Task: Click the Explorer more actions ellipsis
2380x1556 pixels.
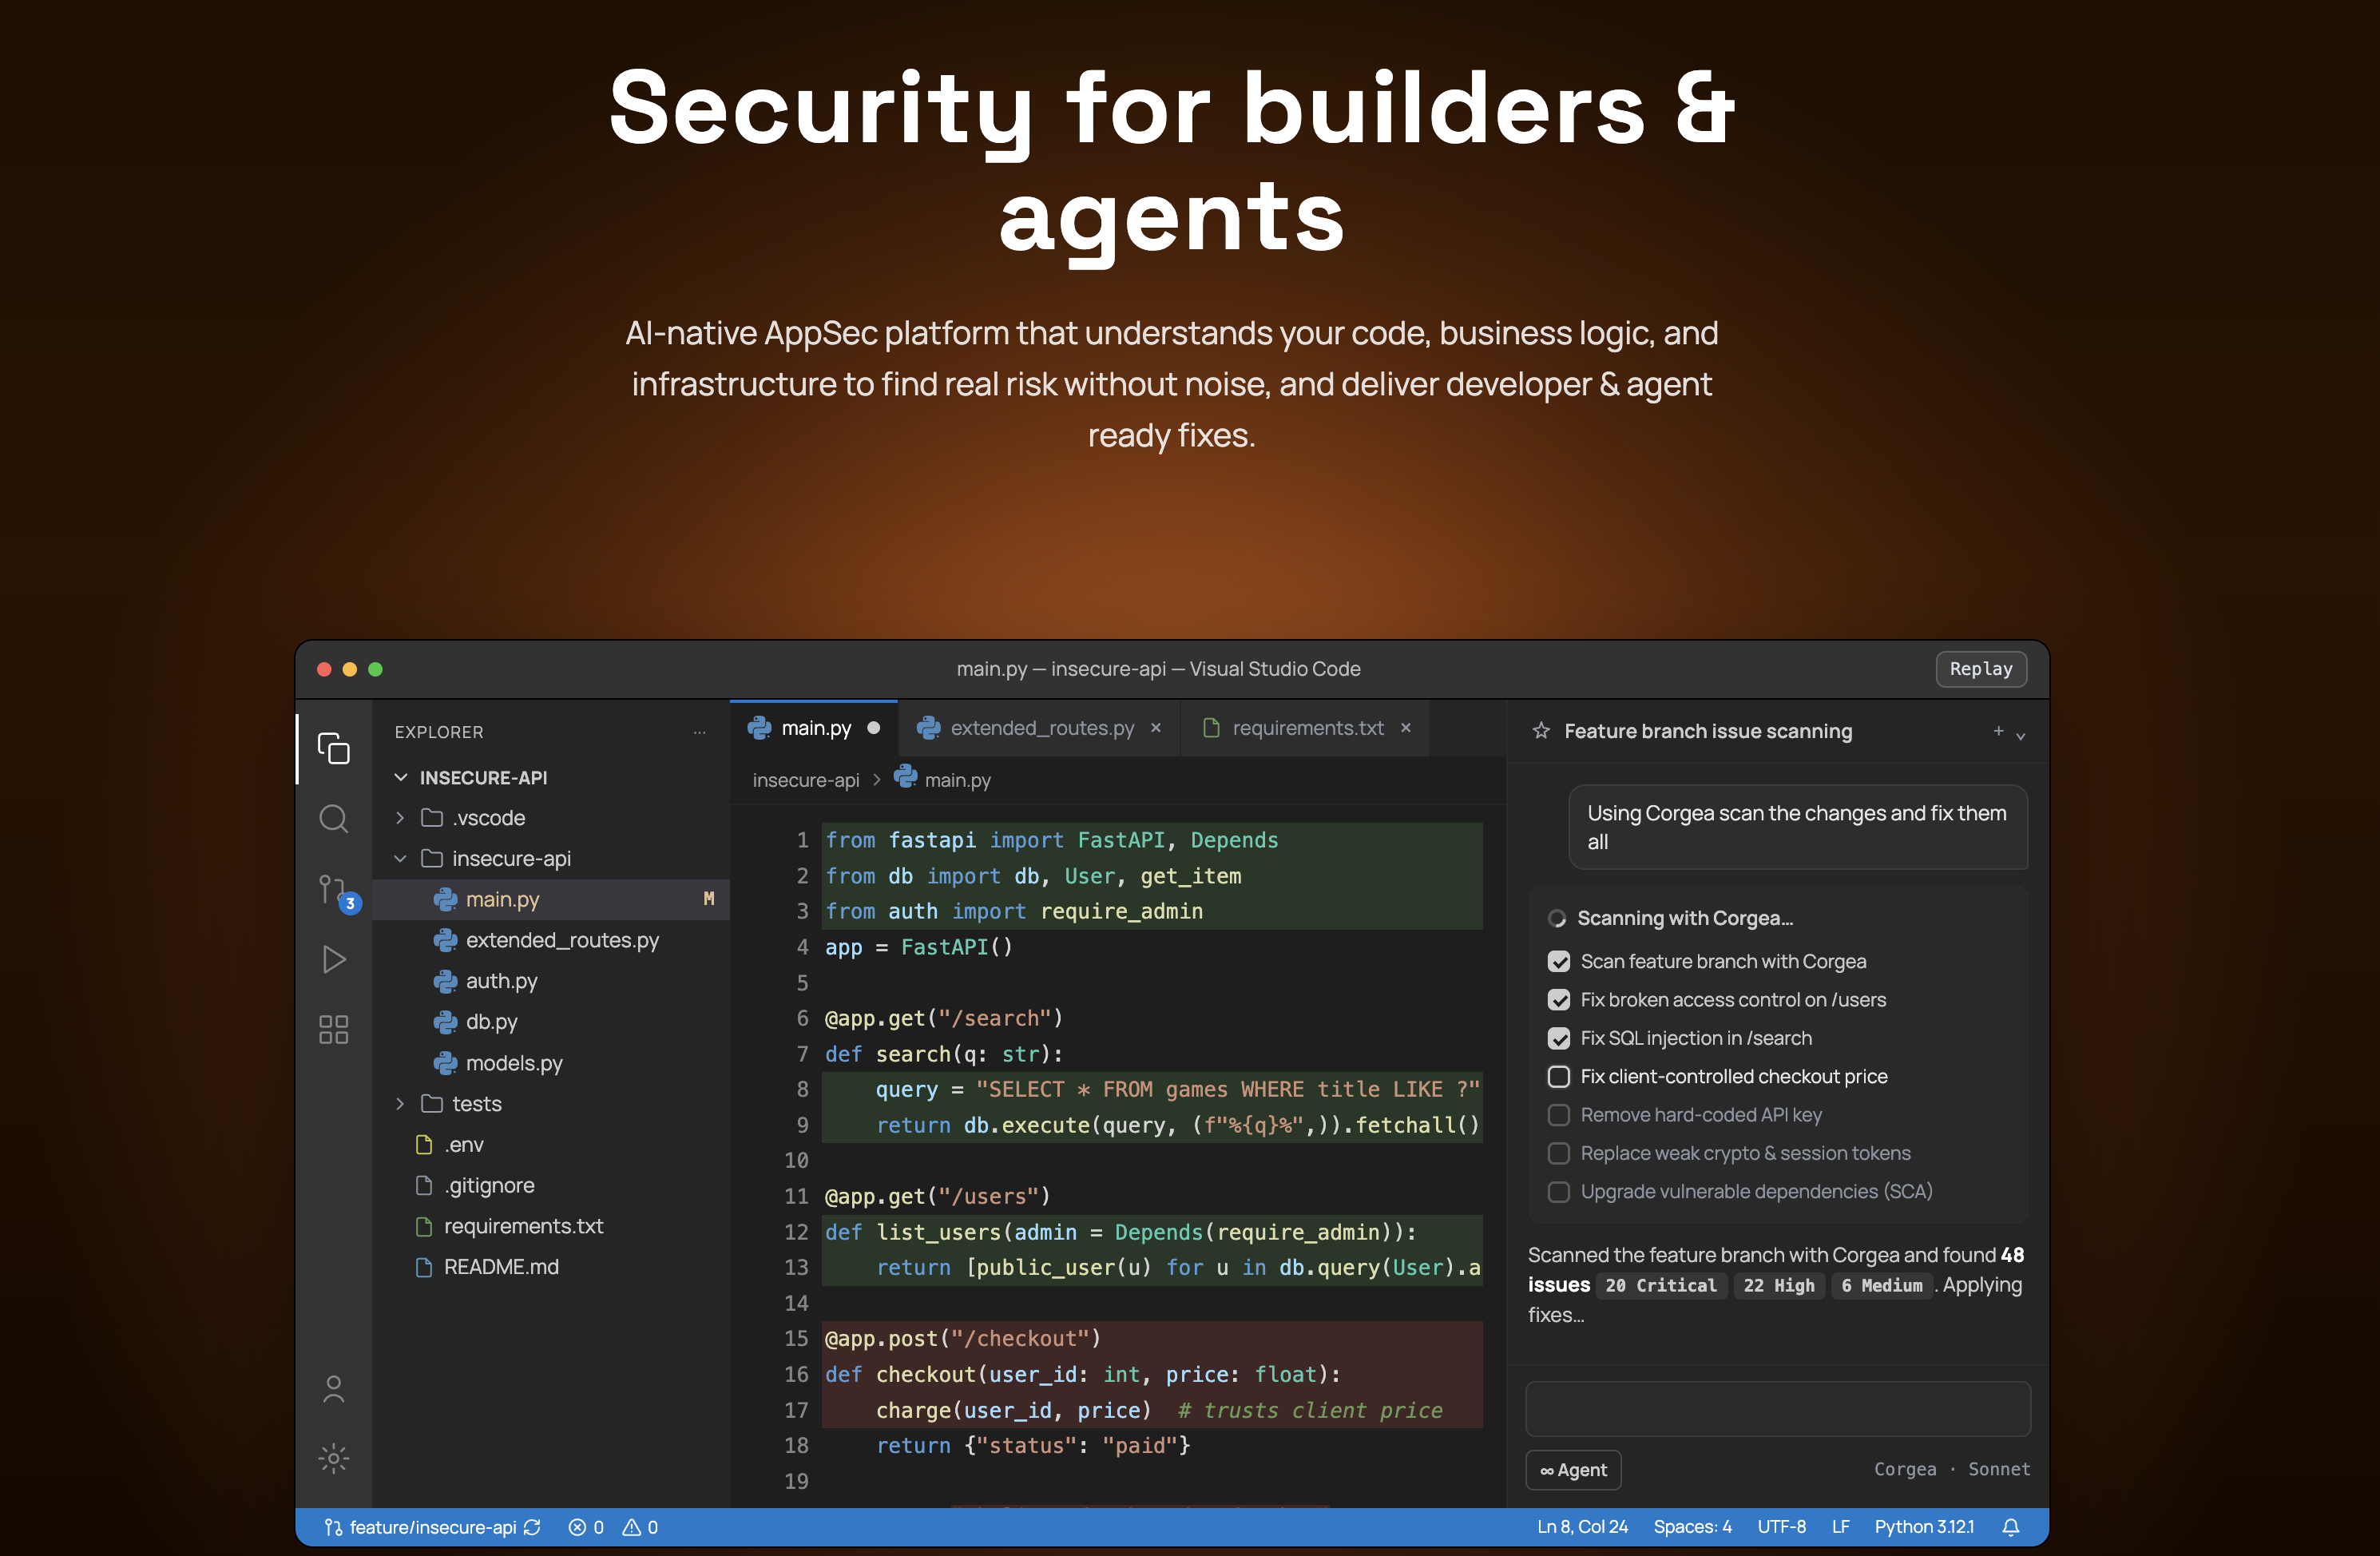Action: pyautogui.click(x=699, y=732)
